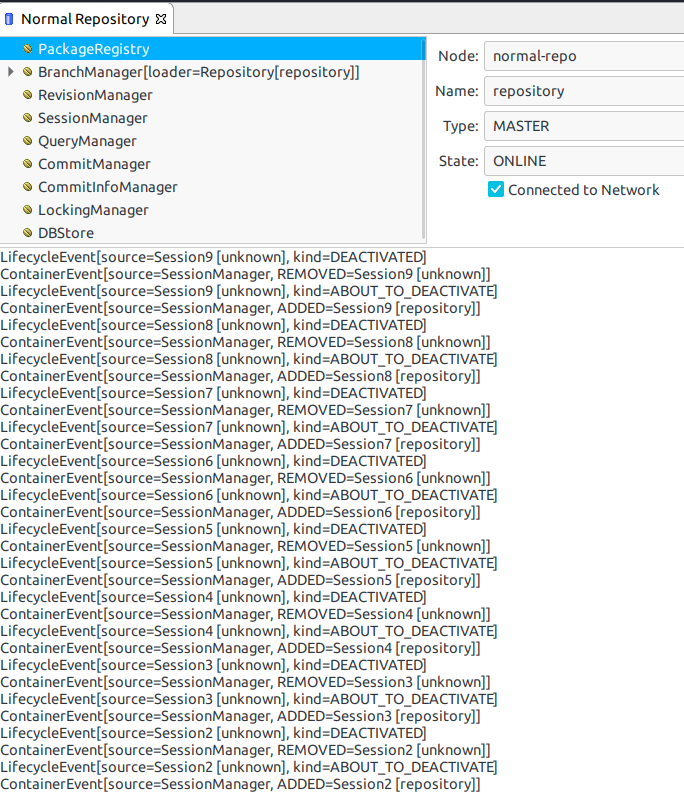Screen dimensions: 684x800
Task: Click Session5 DEACTIVATED lifecycle event line
Action: (x=213, y=529)
